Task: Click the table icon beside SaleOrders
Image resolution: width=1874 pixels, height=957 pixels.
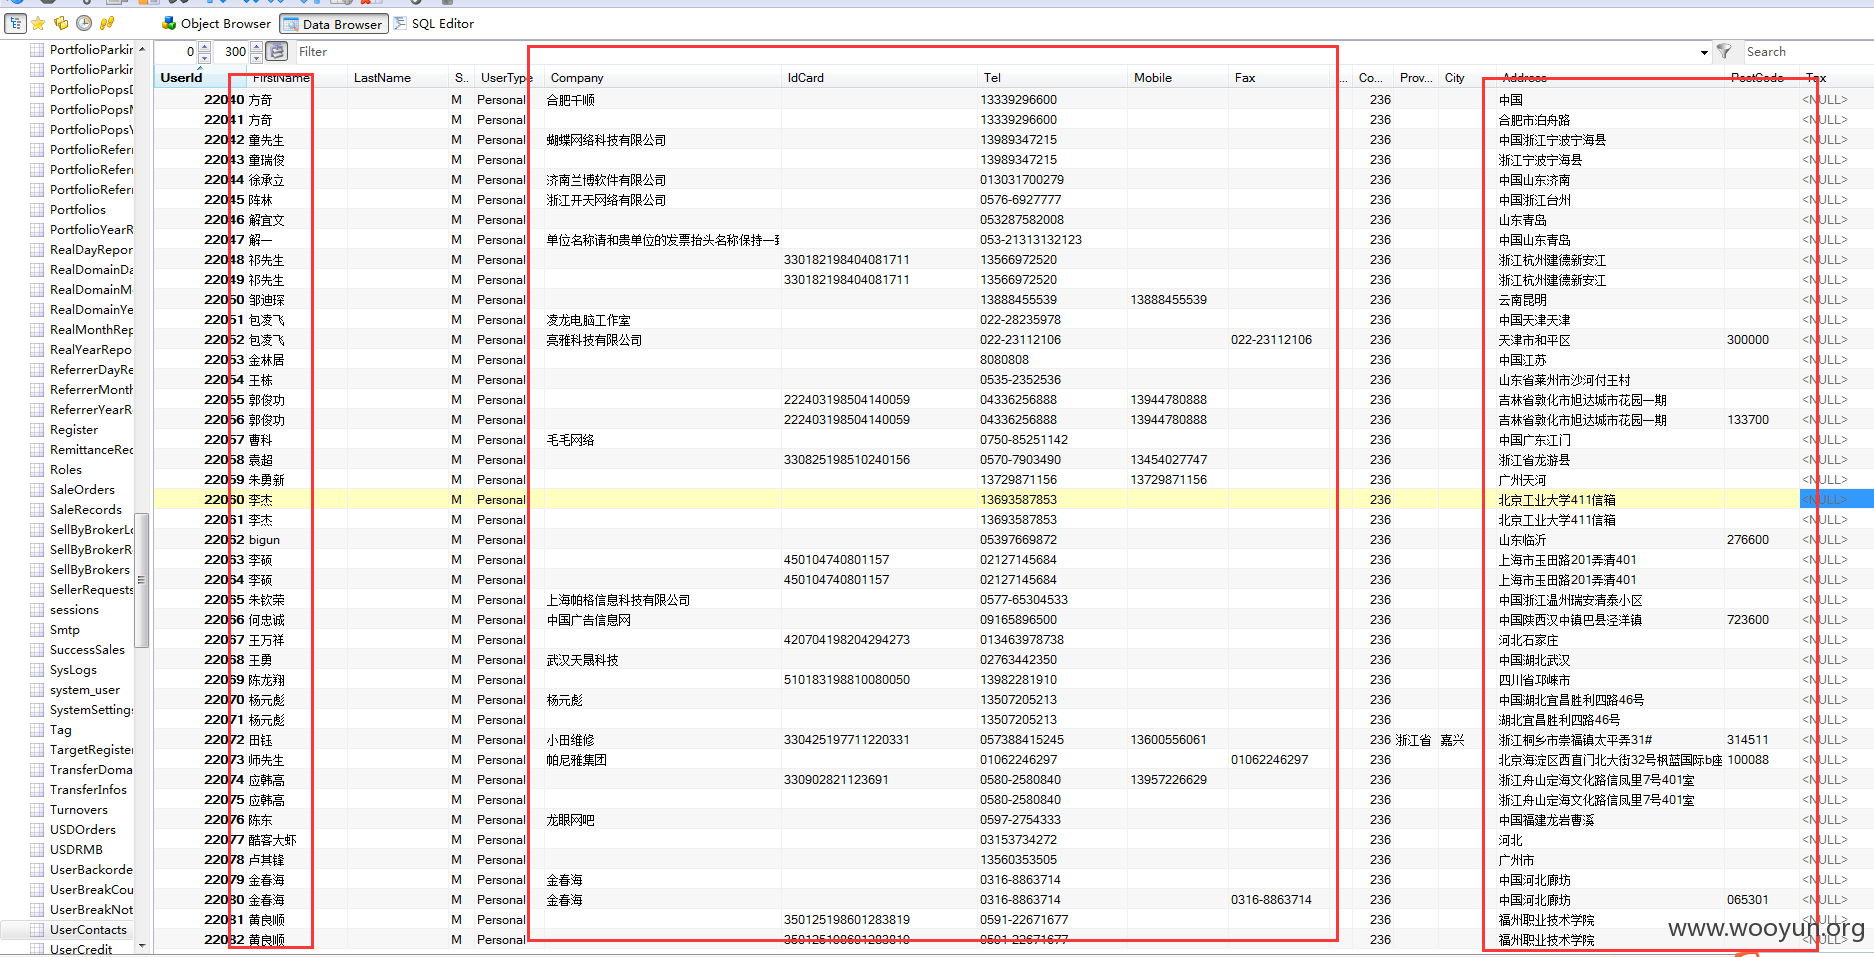Action: point(37,490)
